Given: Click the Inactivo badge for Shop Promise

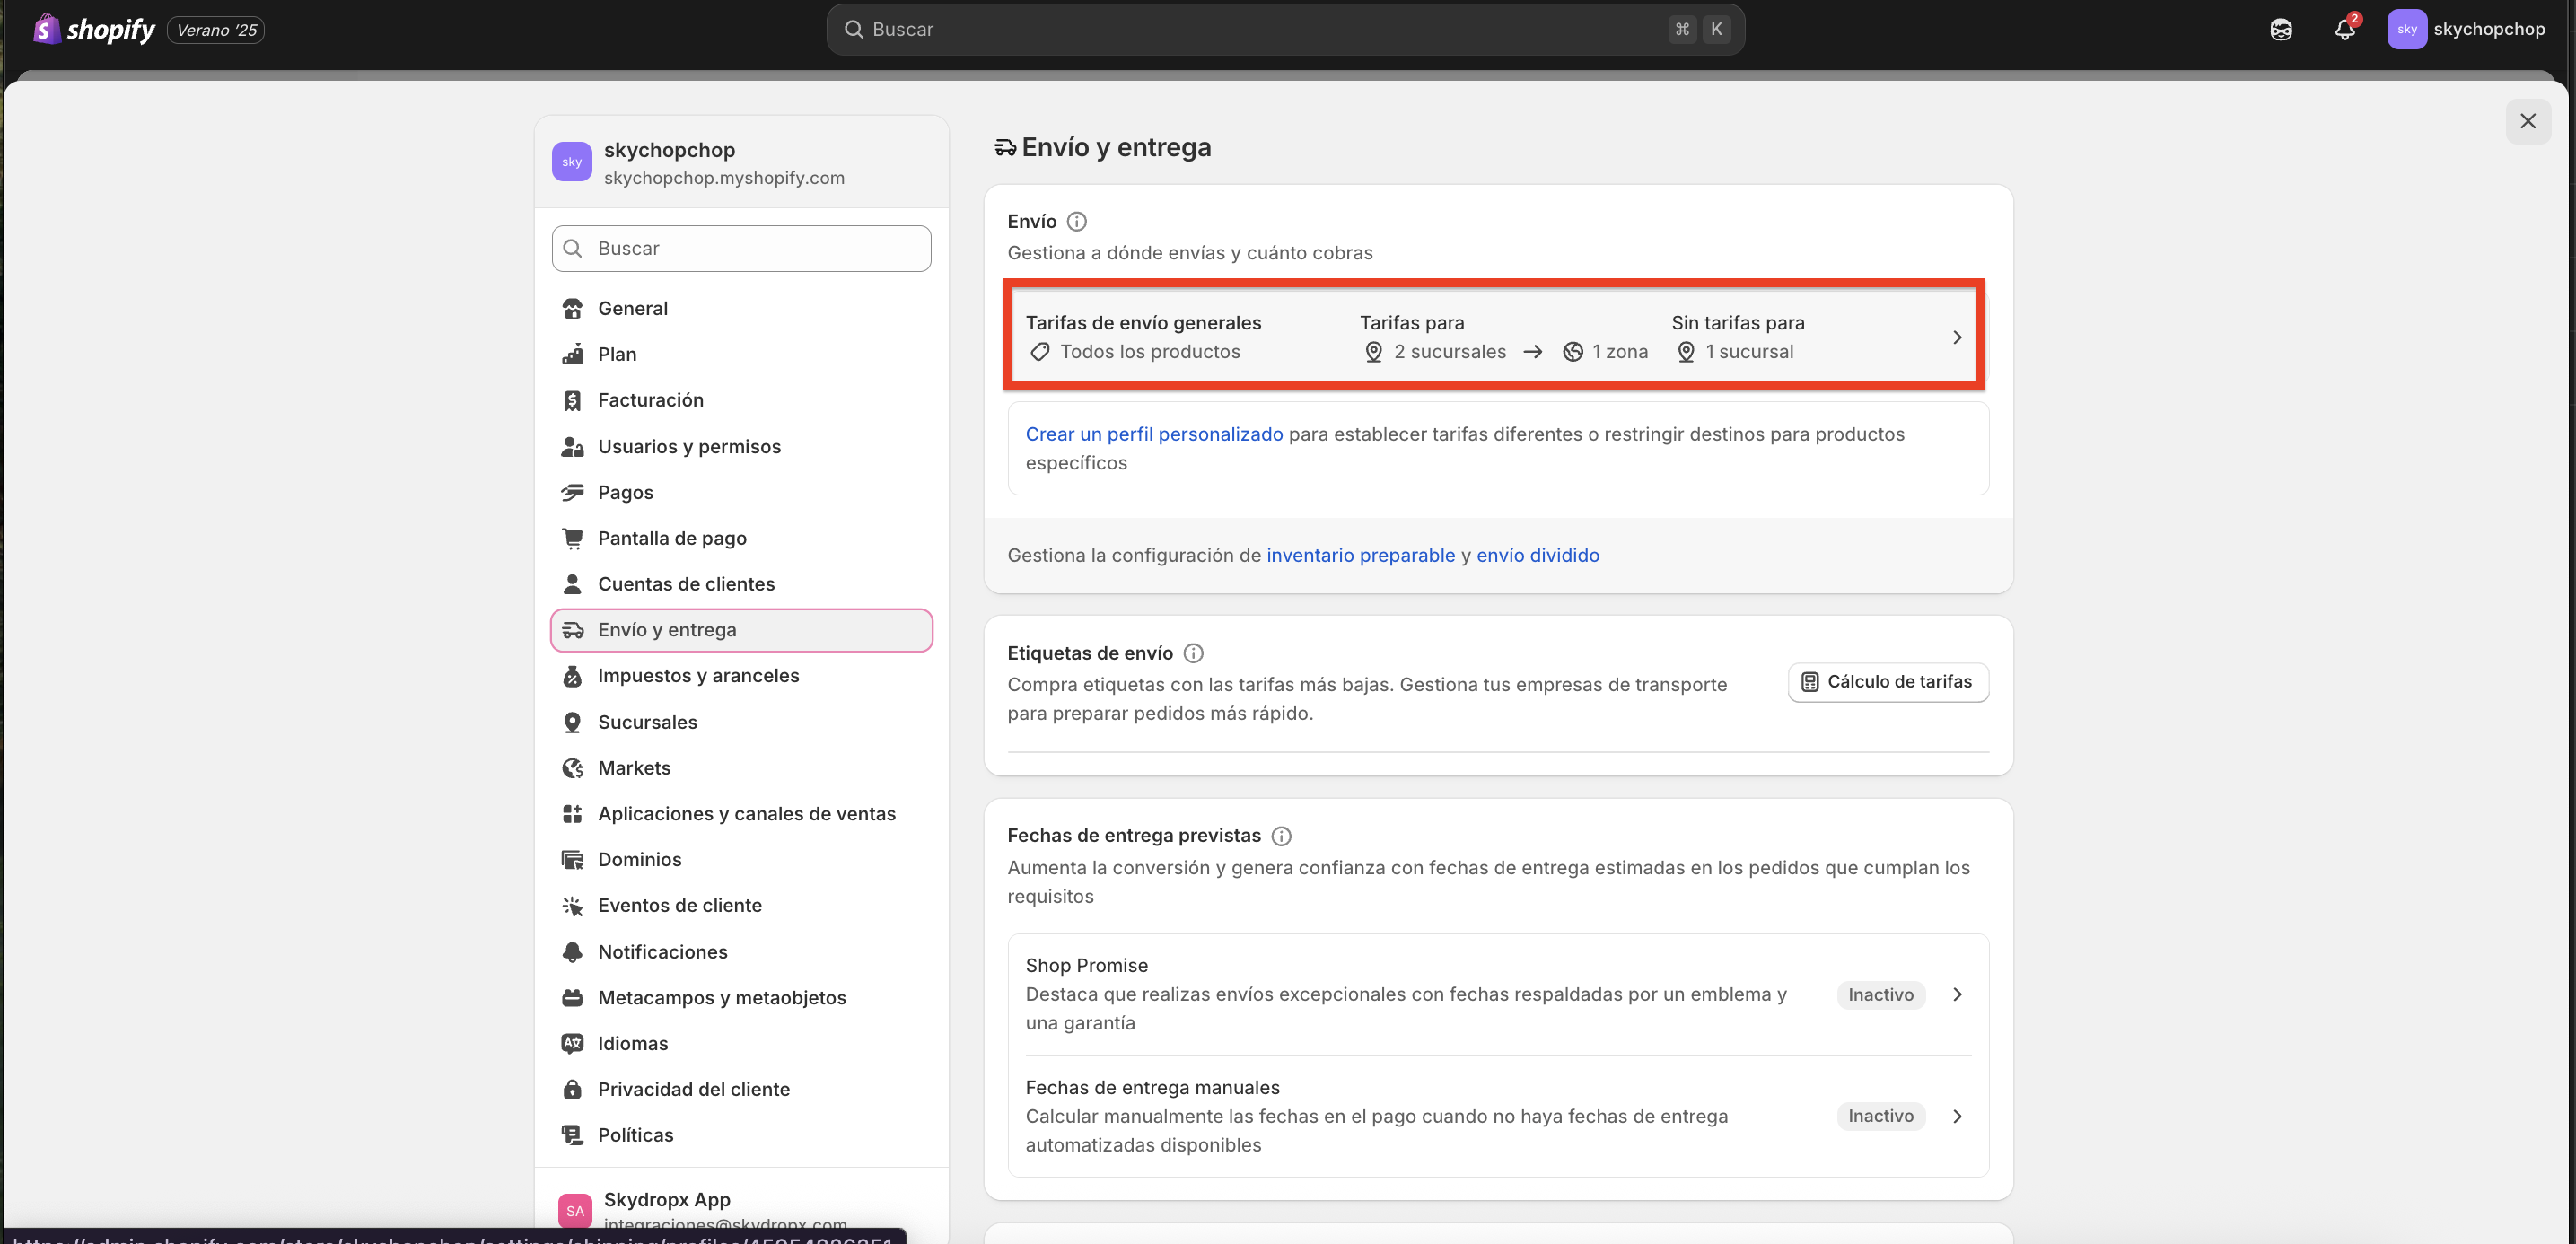Looking at the screenshot, I should 1880,995.
